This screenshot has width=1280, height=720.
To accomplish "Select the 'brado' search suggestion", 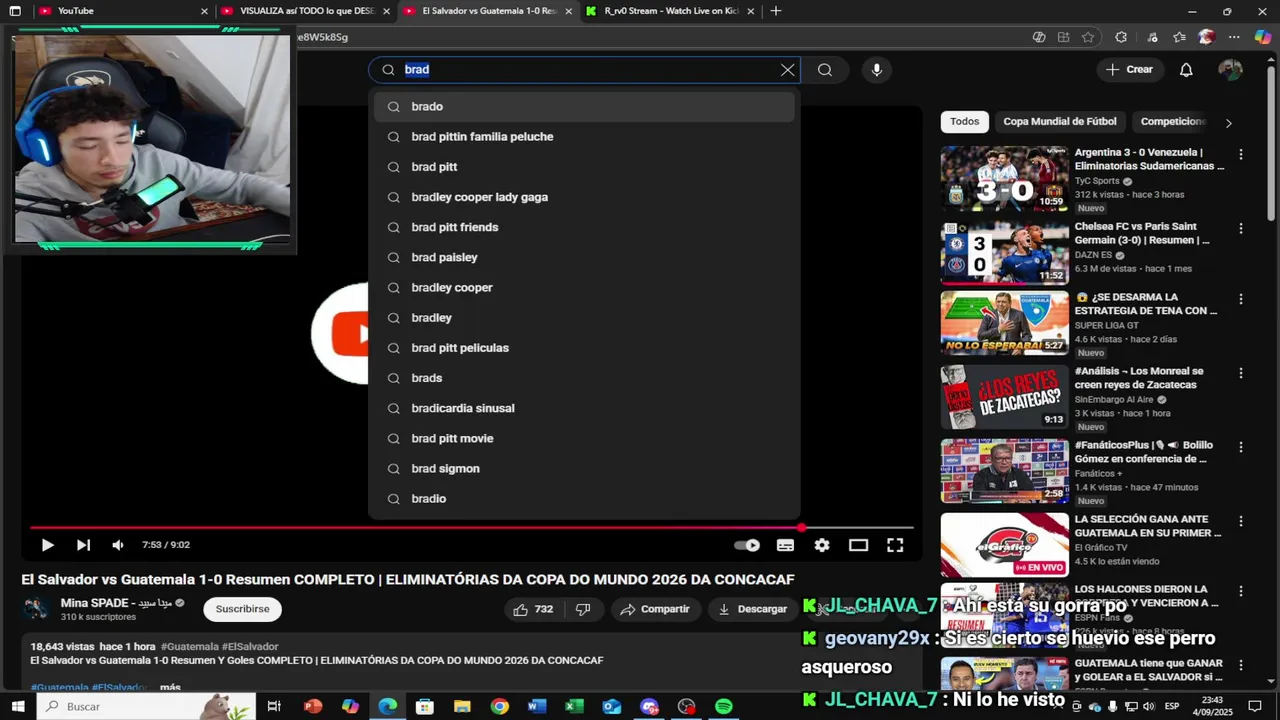I will click(x=584, y=107).
